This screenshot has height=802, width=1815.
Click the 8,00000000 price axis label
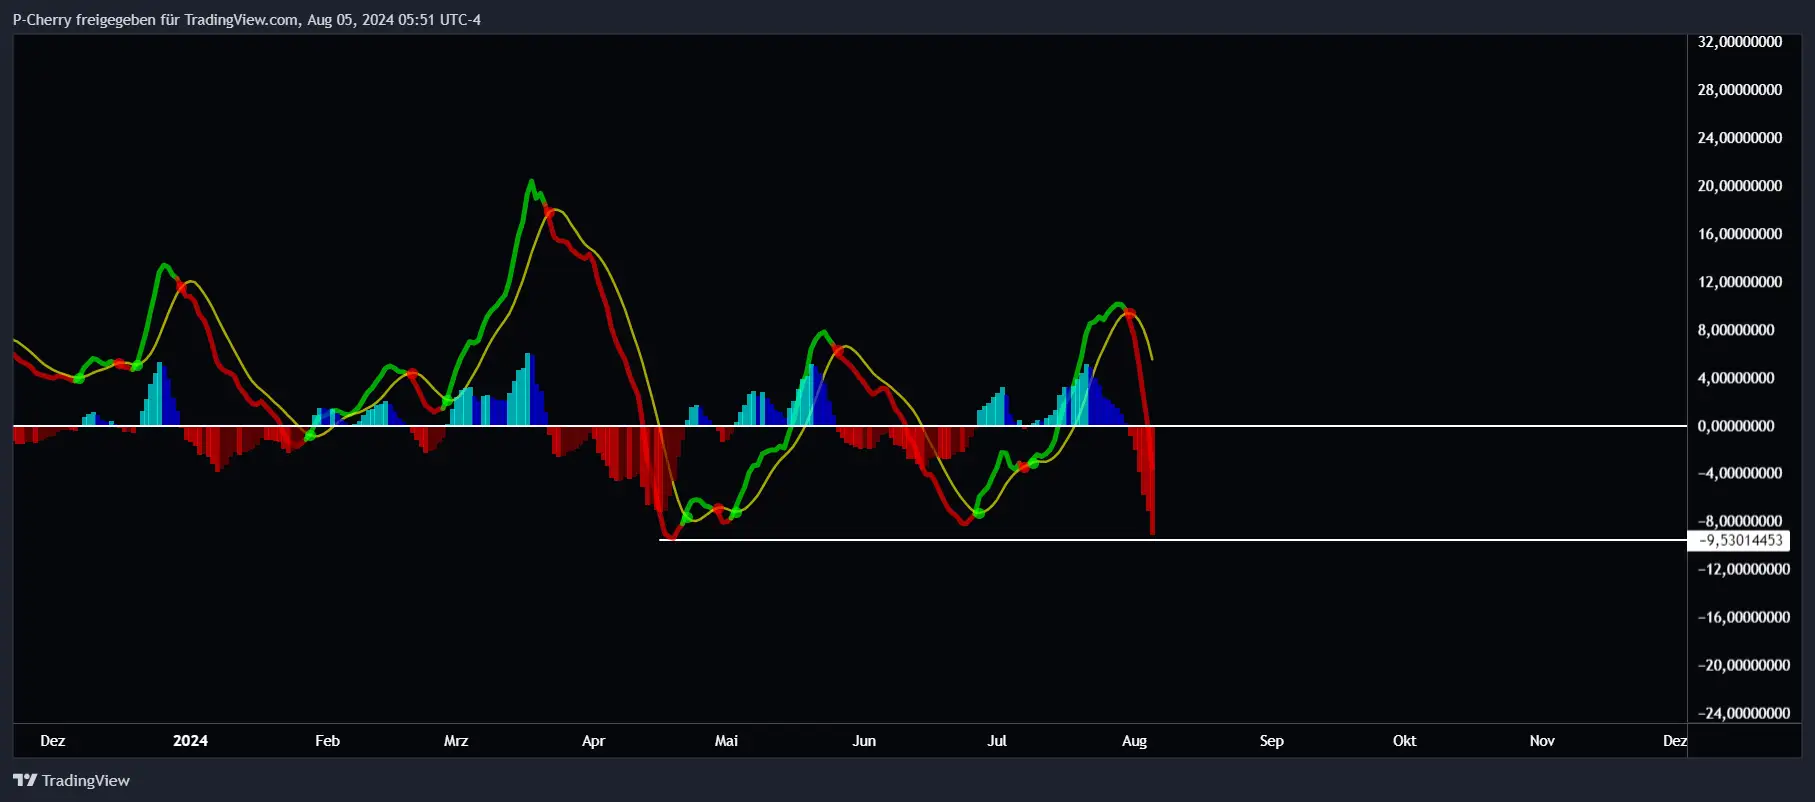[x=1736, y=330]
